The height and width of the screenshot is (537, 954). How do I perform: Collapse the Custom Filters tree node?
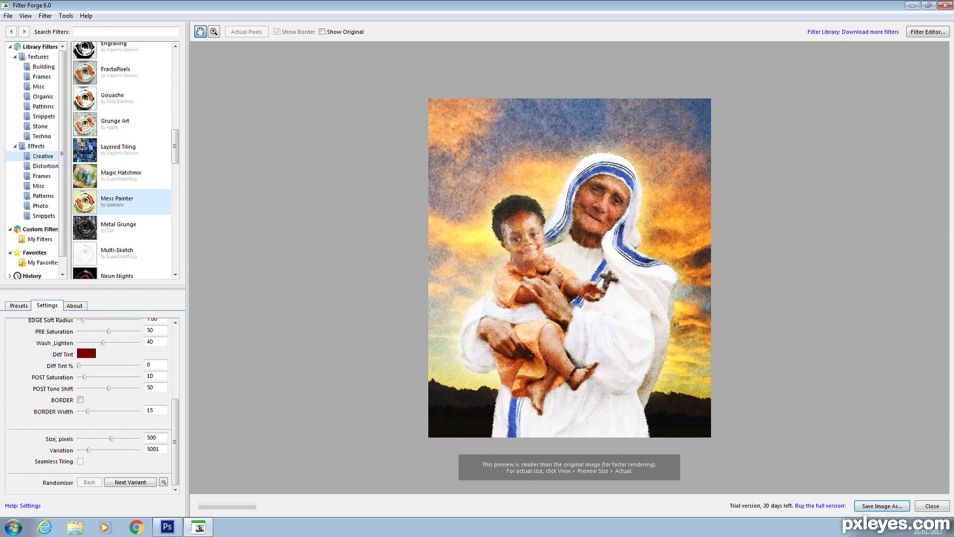tap(10, 229)
